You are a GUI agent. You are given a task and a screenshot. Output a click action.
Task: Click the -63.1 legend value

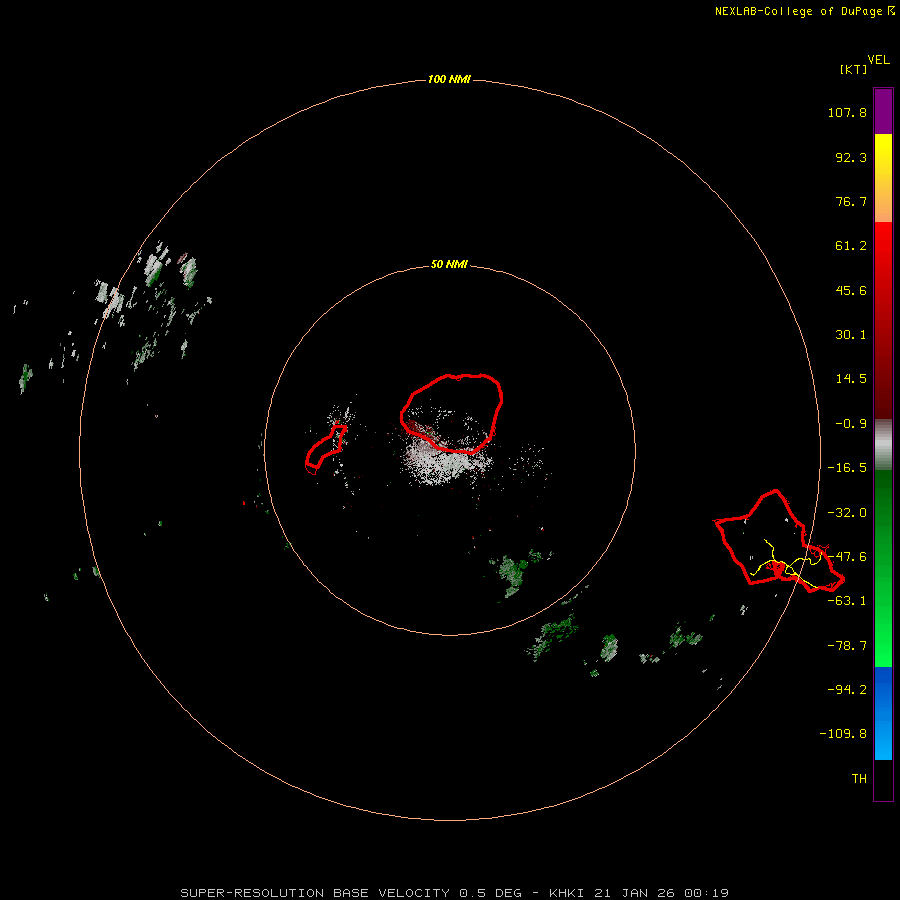click(x=847, y=601)
